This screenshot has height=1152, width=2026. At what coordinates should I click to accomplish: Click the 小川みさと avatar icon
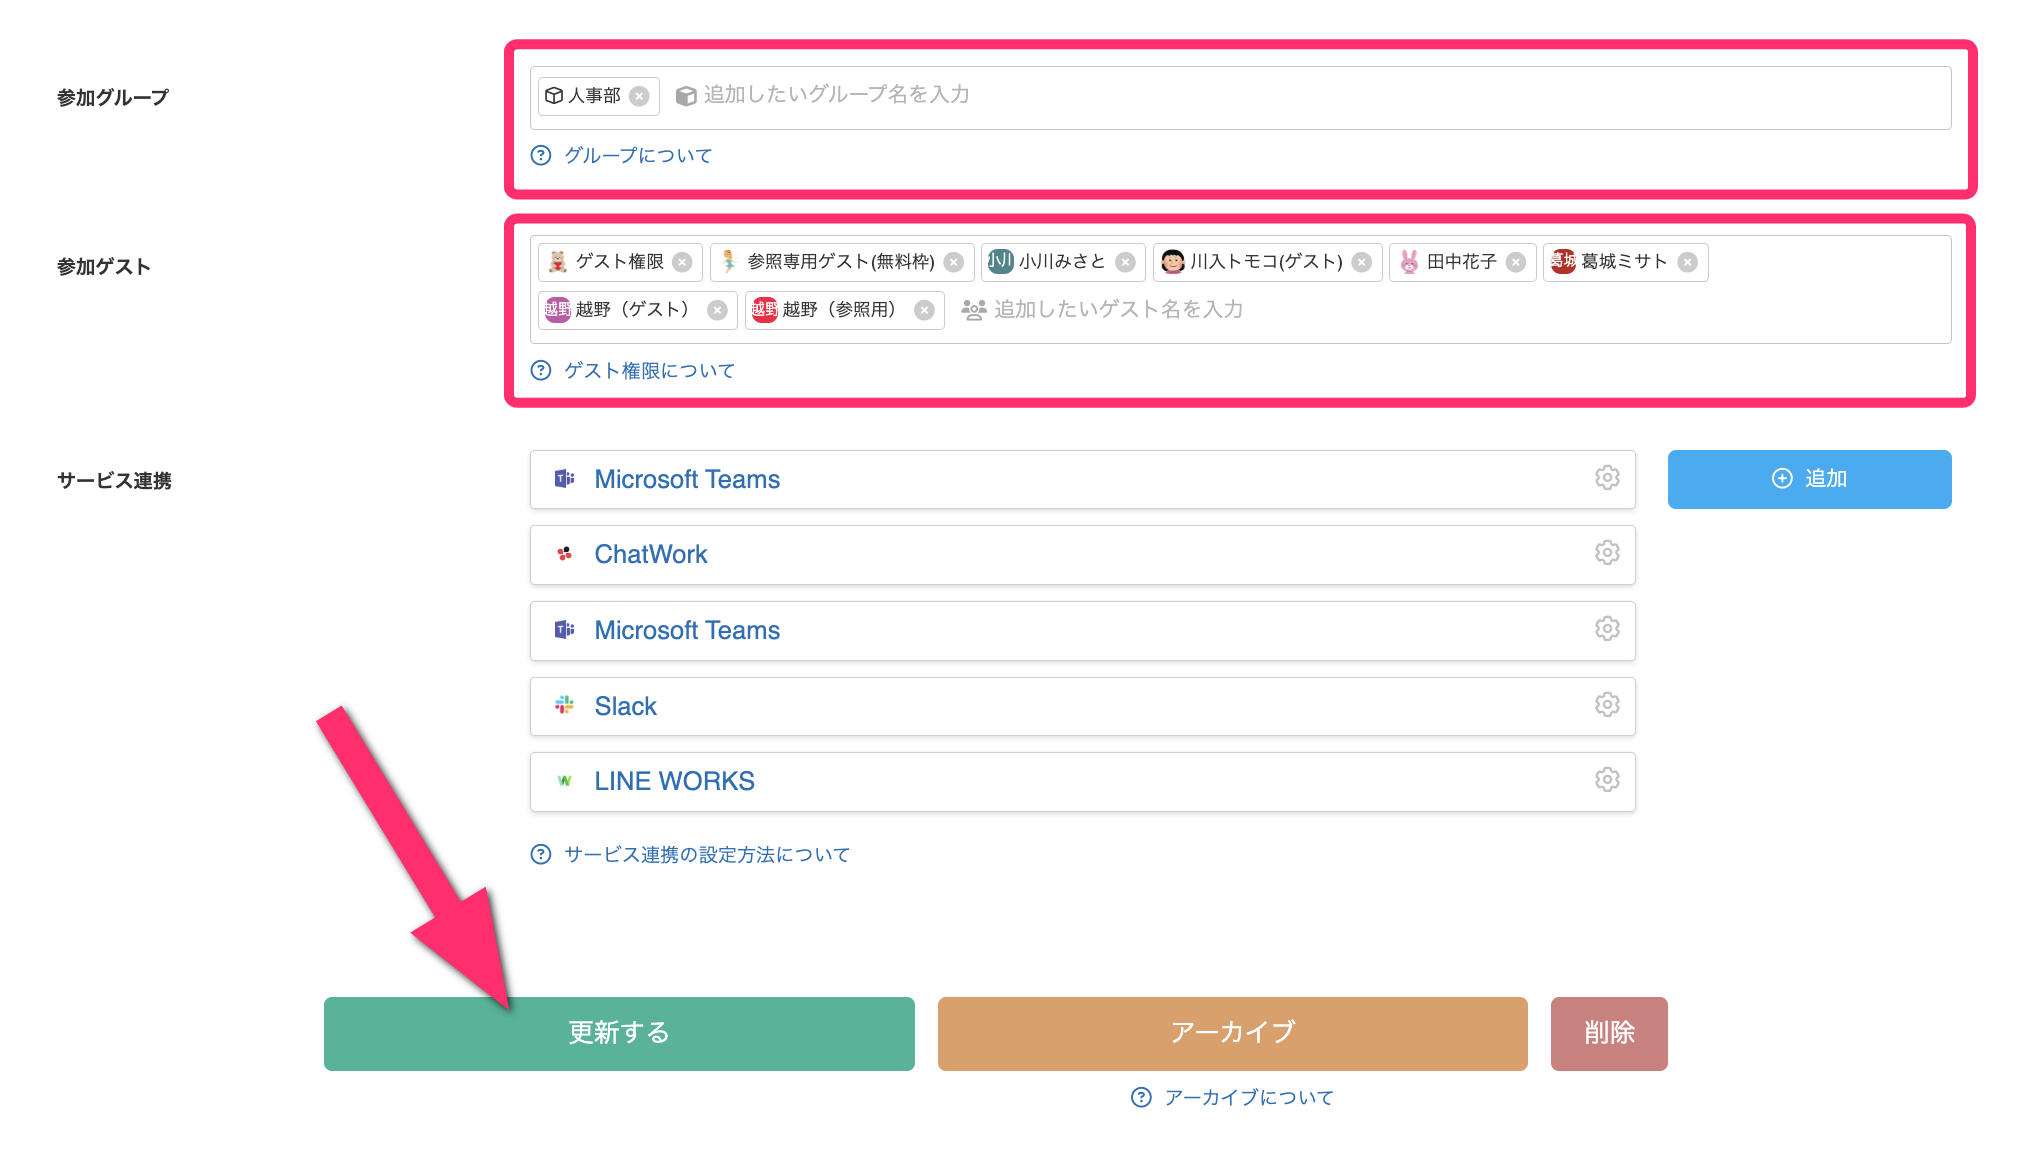coord(1001,262)
